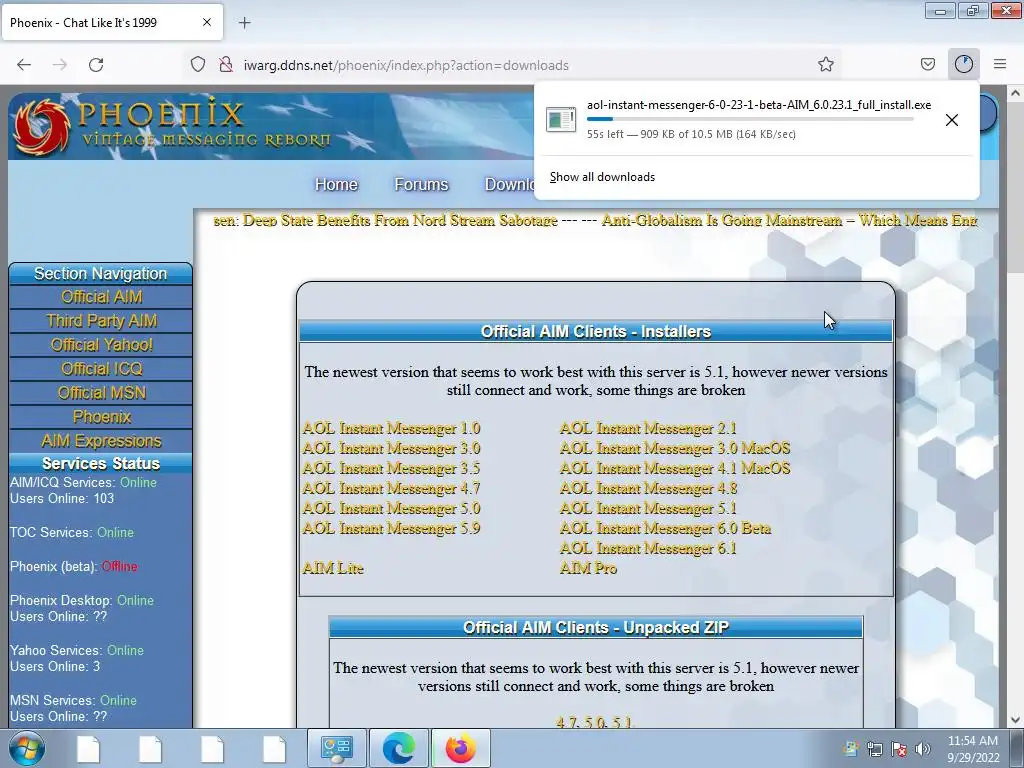The image size is (1024, 768).
Task: Open the Forums navigation link
Action: (421, 185)
